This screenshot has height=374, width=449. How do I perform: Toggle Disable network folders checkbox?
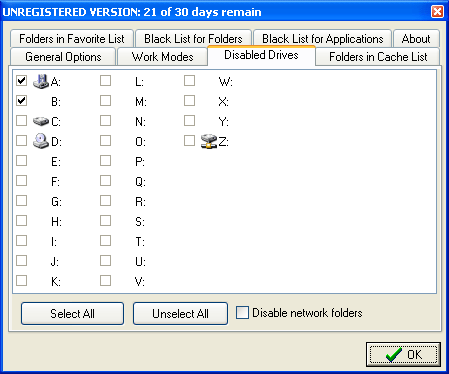pyautogui.click(x=242, y=313)
